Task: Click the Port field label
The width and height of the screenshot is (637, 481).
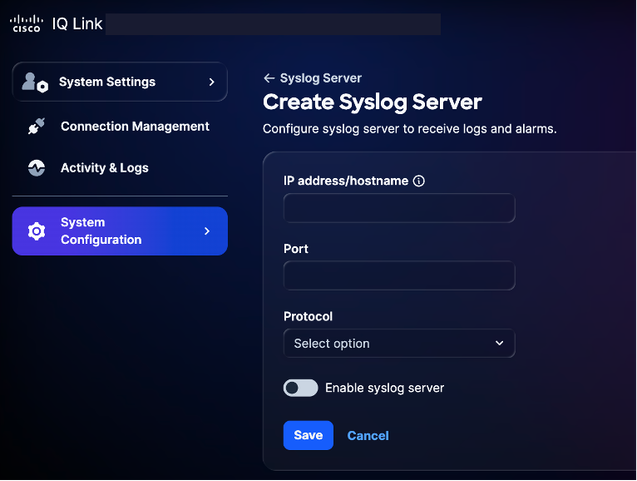Action: [296, 249]
